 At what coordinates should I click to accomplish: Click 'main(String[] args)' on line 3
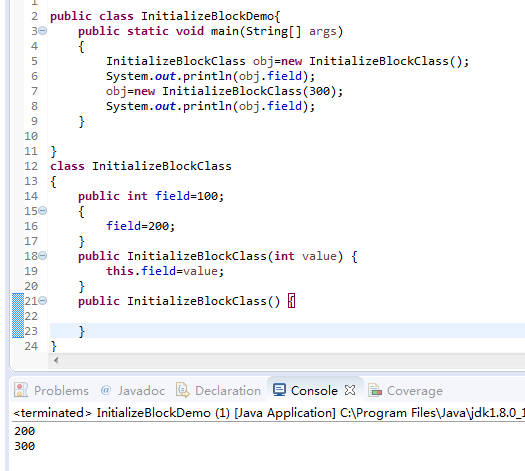[x=277, y=31]
